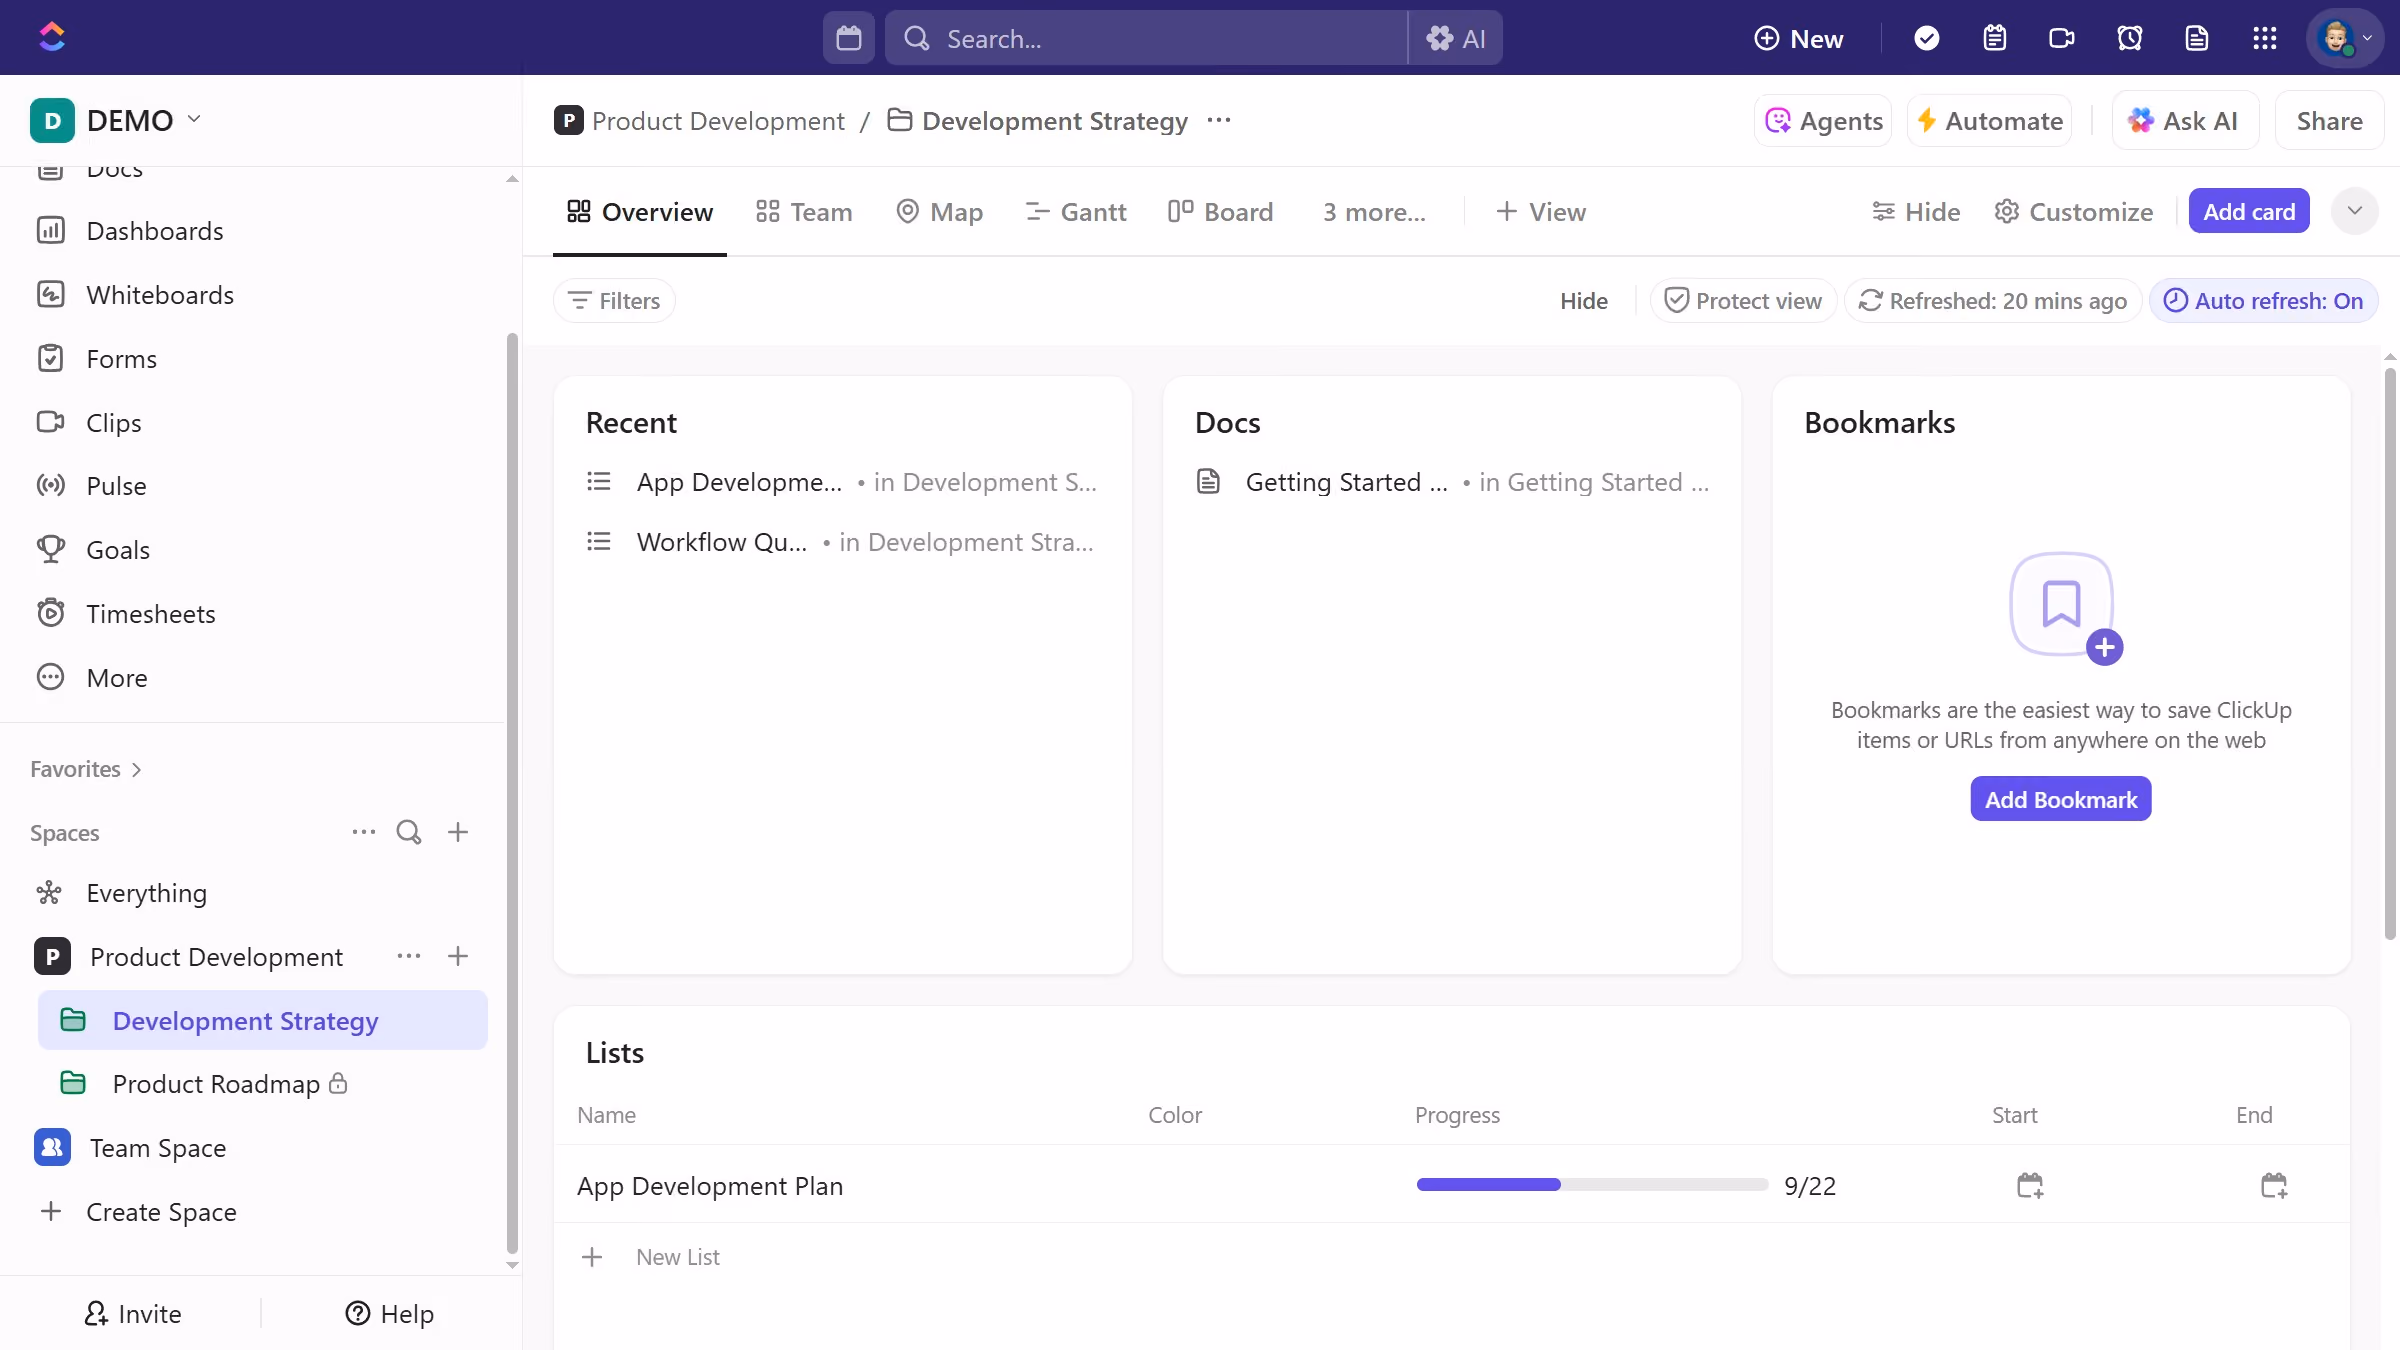The width and height of the screenshot is (2400, 1350).
Task: Open the checkmark tasks icon in top bar
Action: coord(1926,38)
